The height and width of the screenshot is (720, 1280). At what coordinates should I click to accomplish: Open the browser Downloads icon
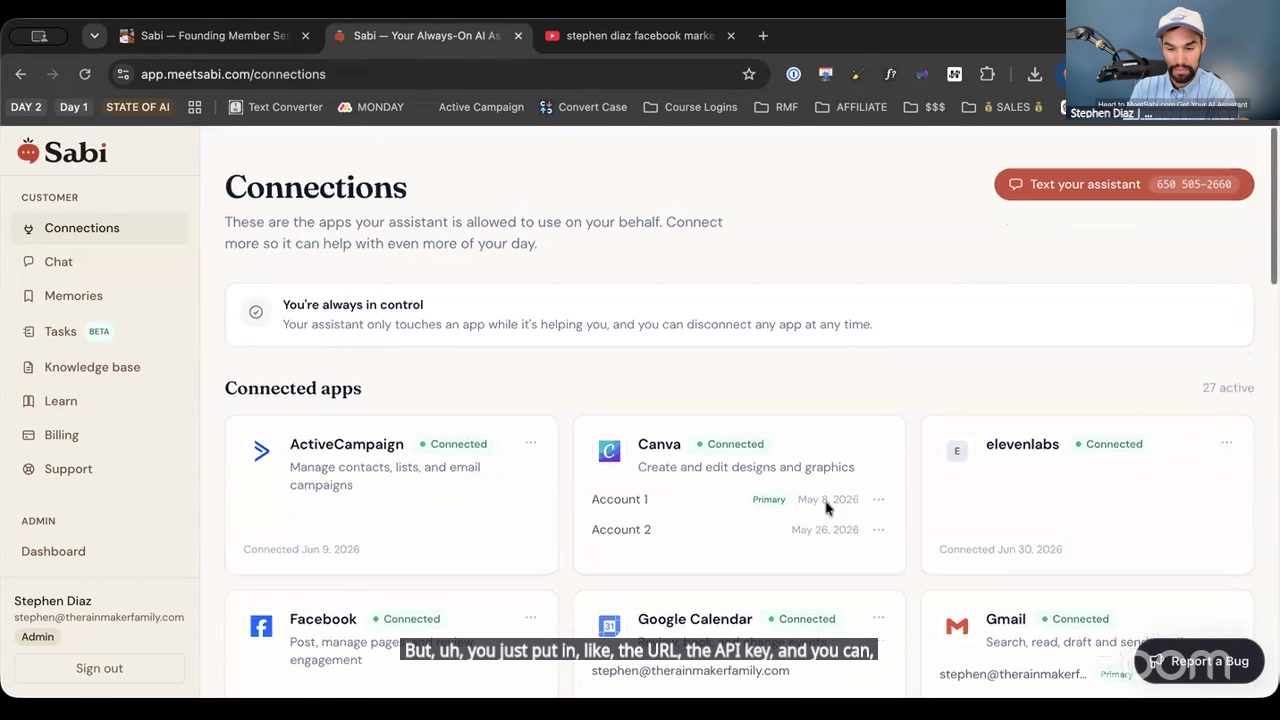click(1035, 74)
